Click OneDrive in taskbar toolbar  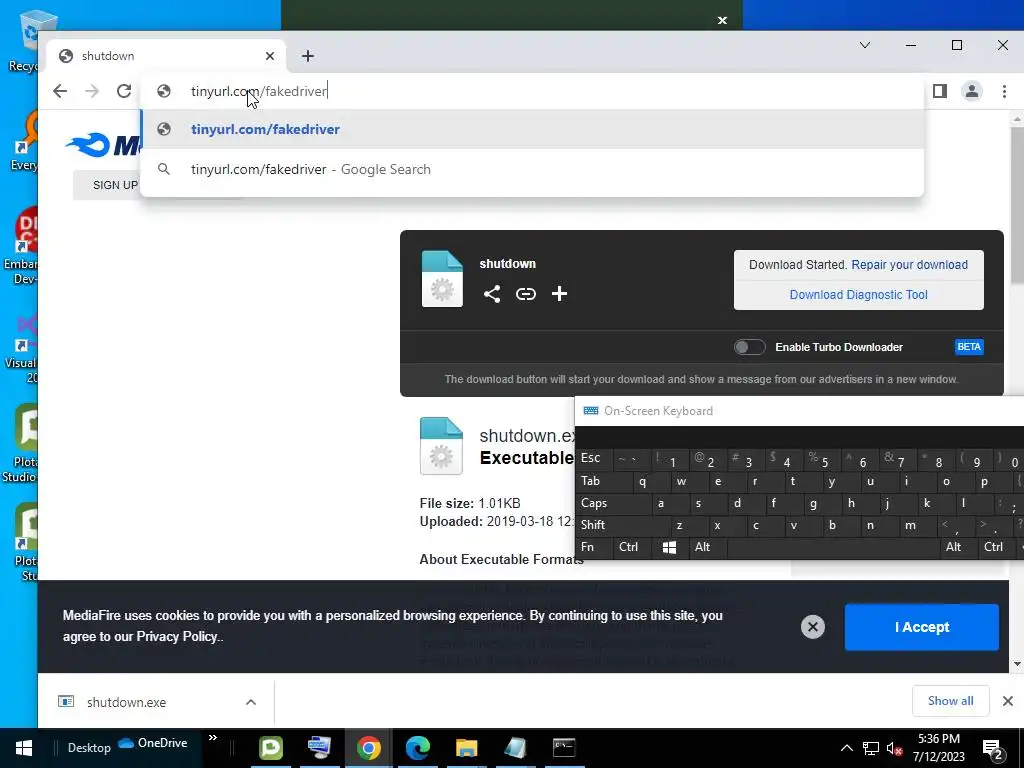tap(153, 743)
